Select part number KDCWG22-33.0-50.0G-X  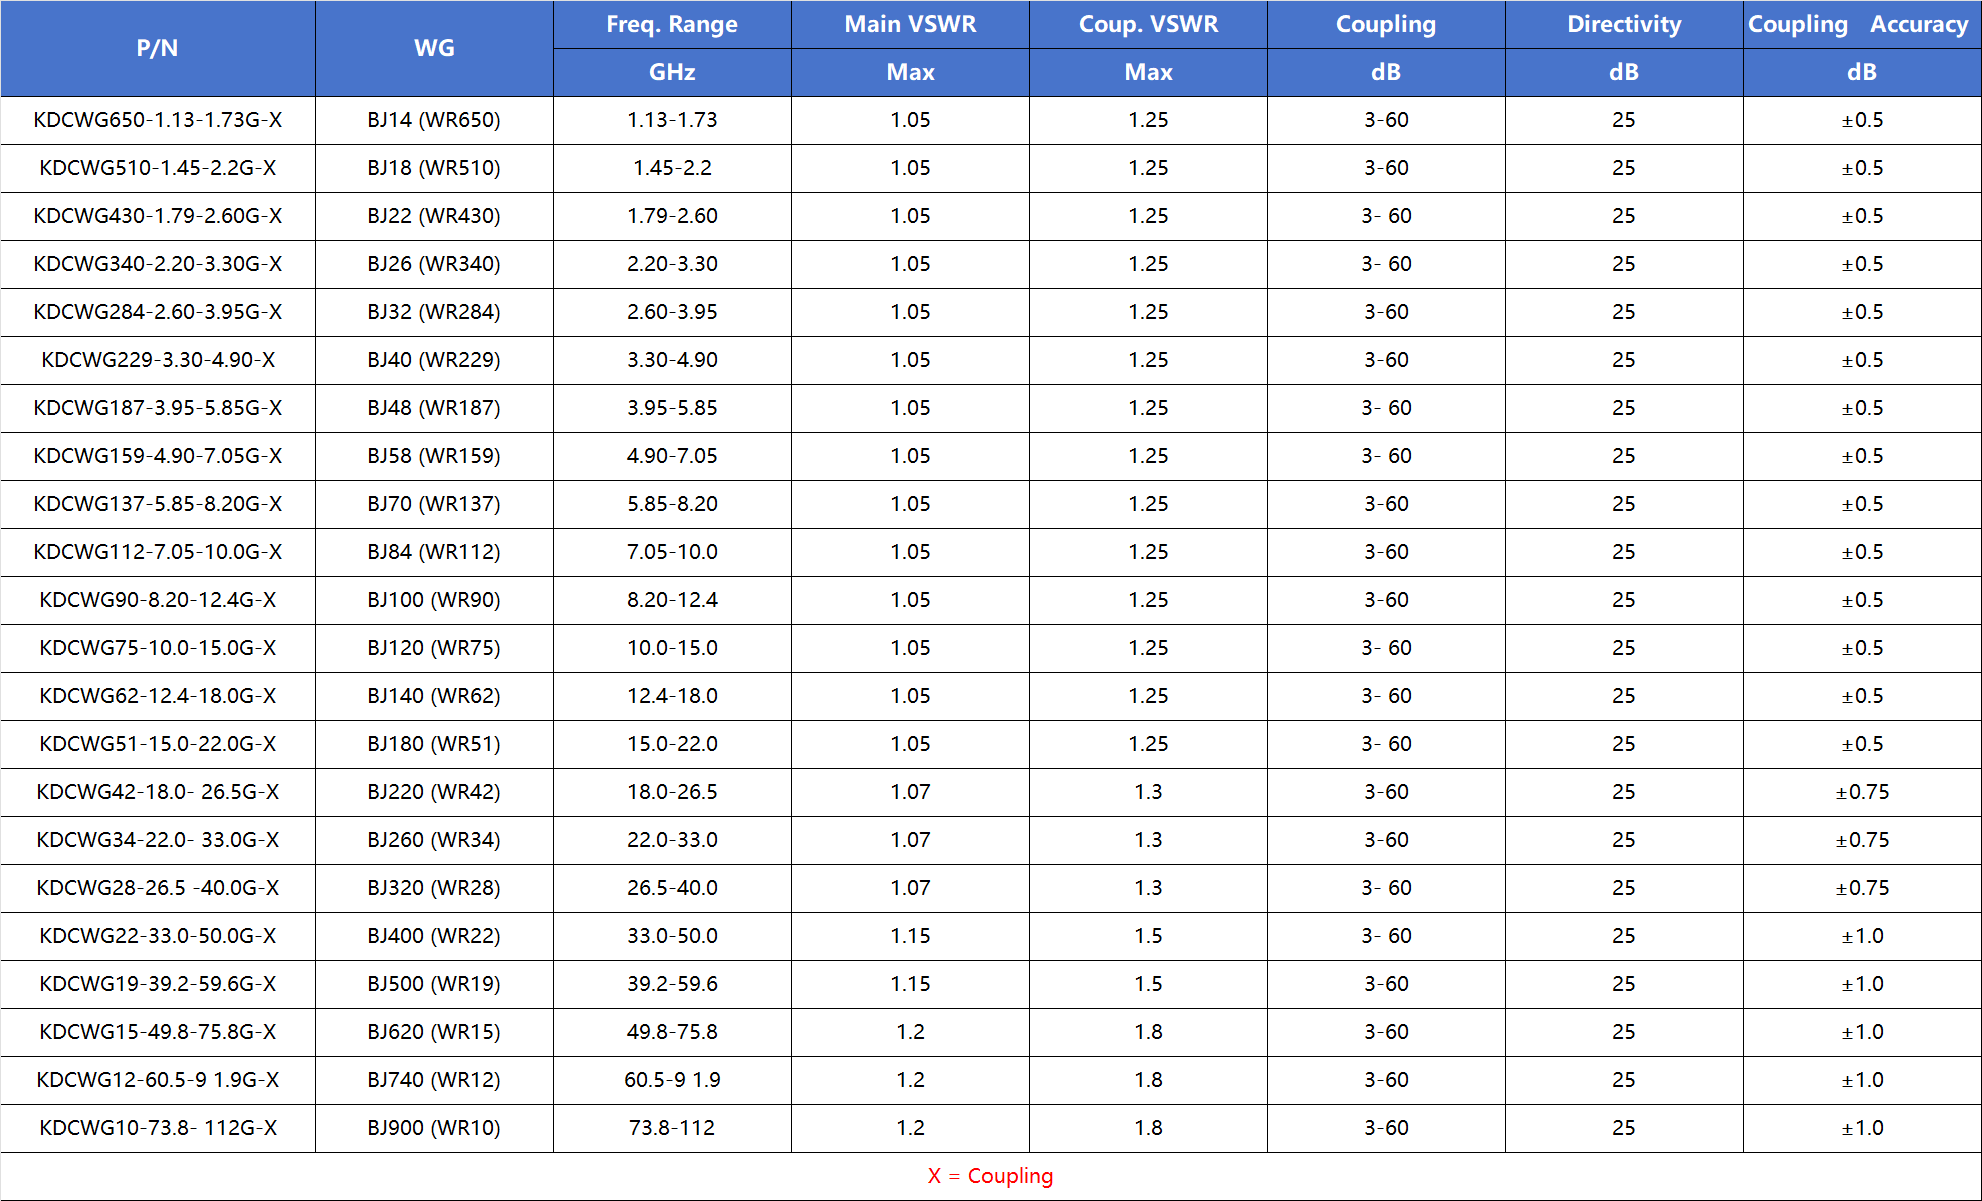point(158,936)
